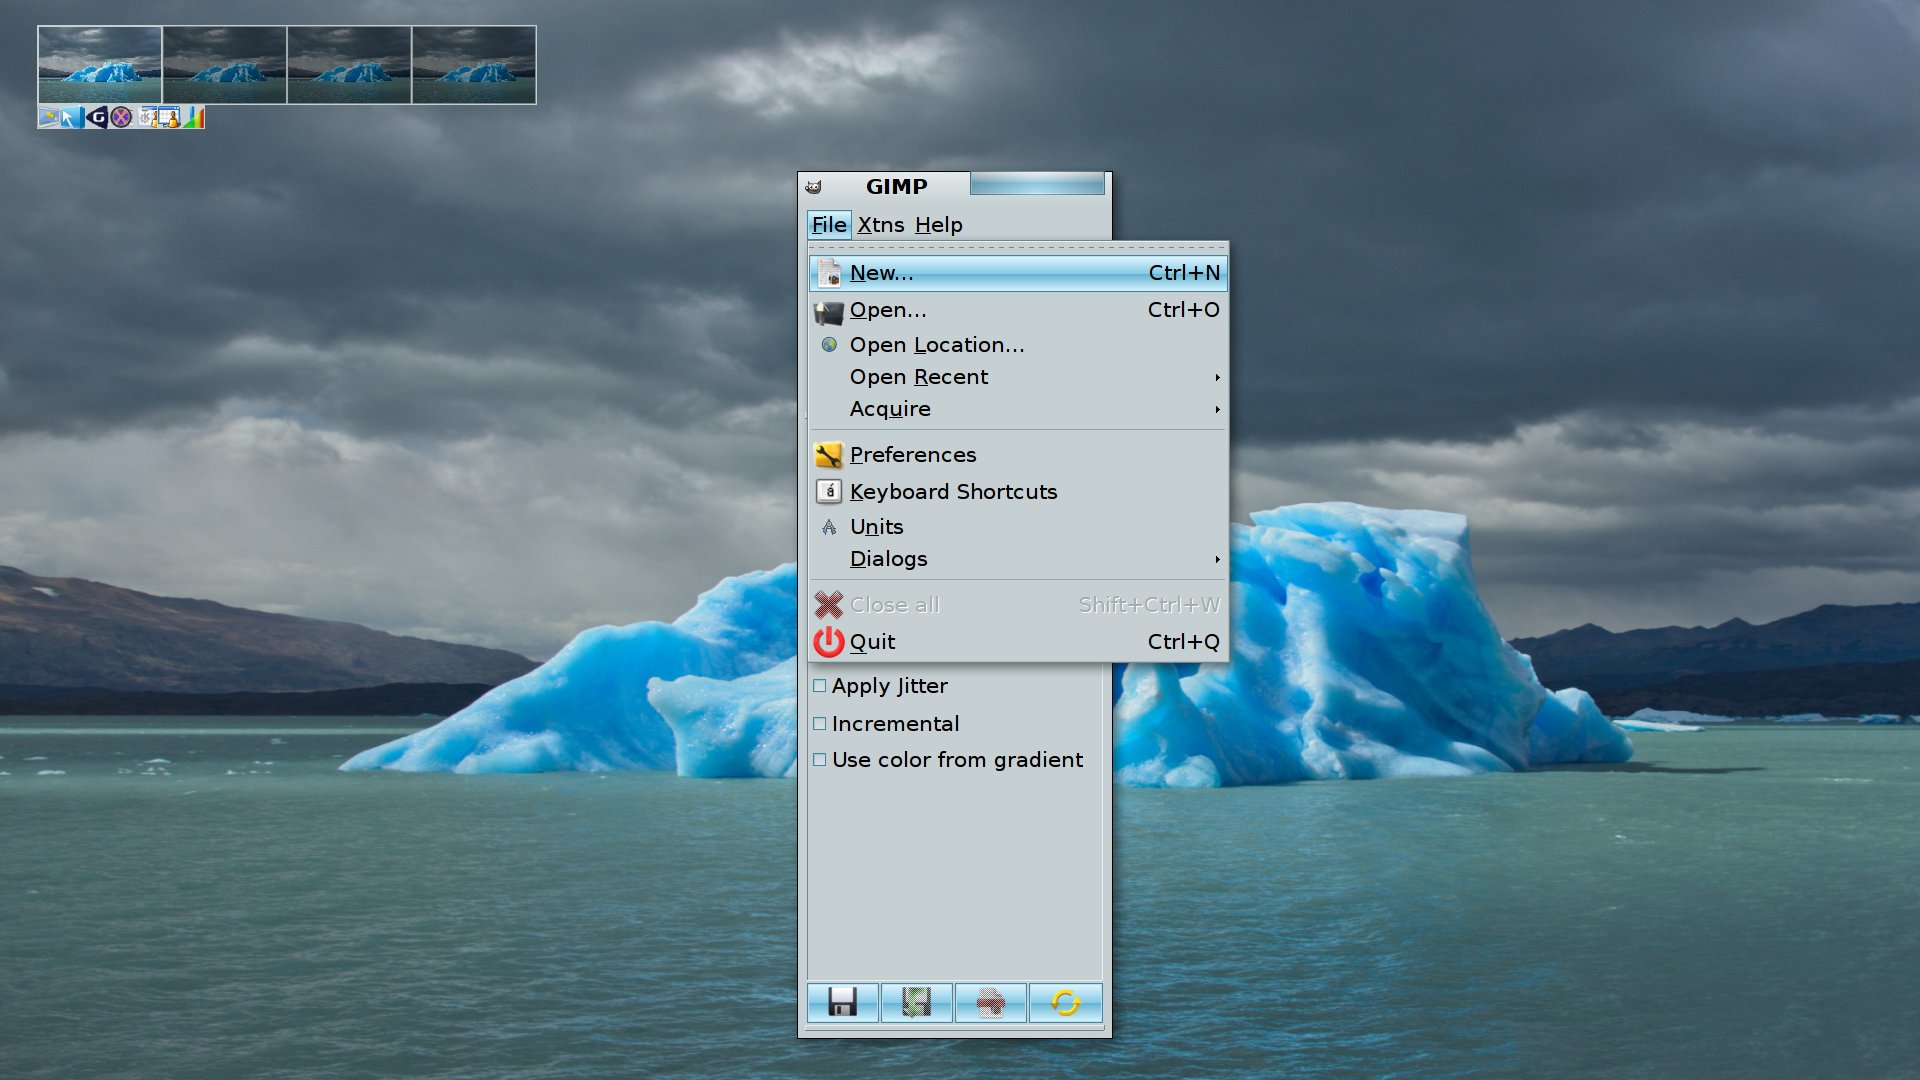Select Units in the File menu
The image size is (1920, 1080).
(x=1018, y=527)
